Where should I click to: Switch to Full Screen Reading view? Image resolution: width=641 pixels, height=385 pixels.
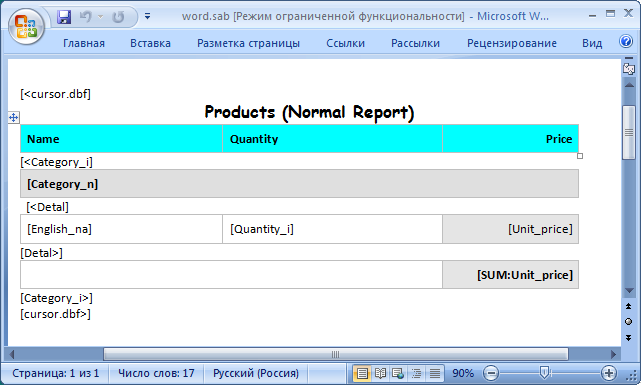(380, 373)
